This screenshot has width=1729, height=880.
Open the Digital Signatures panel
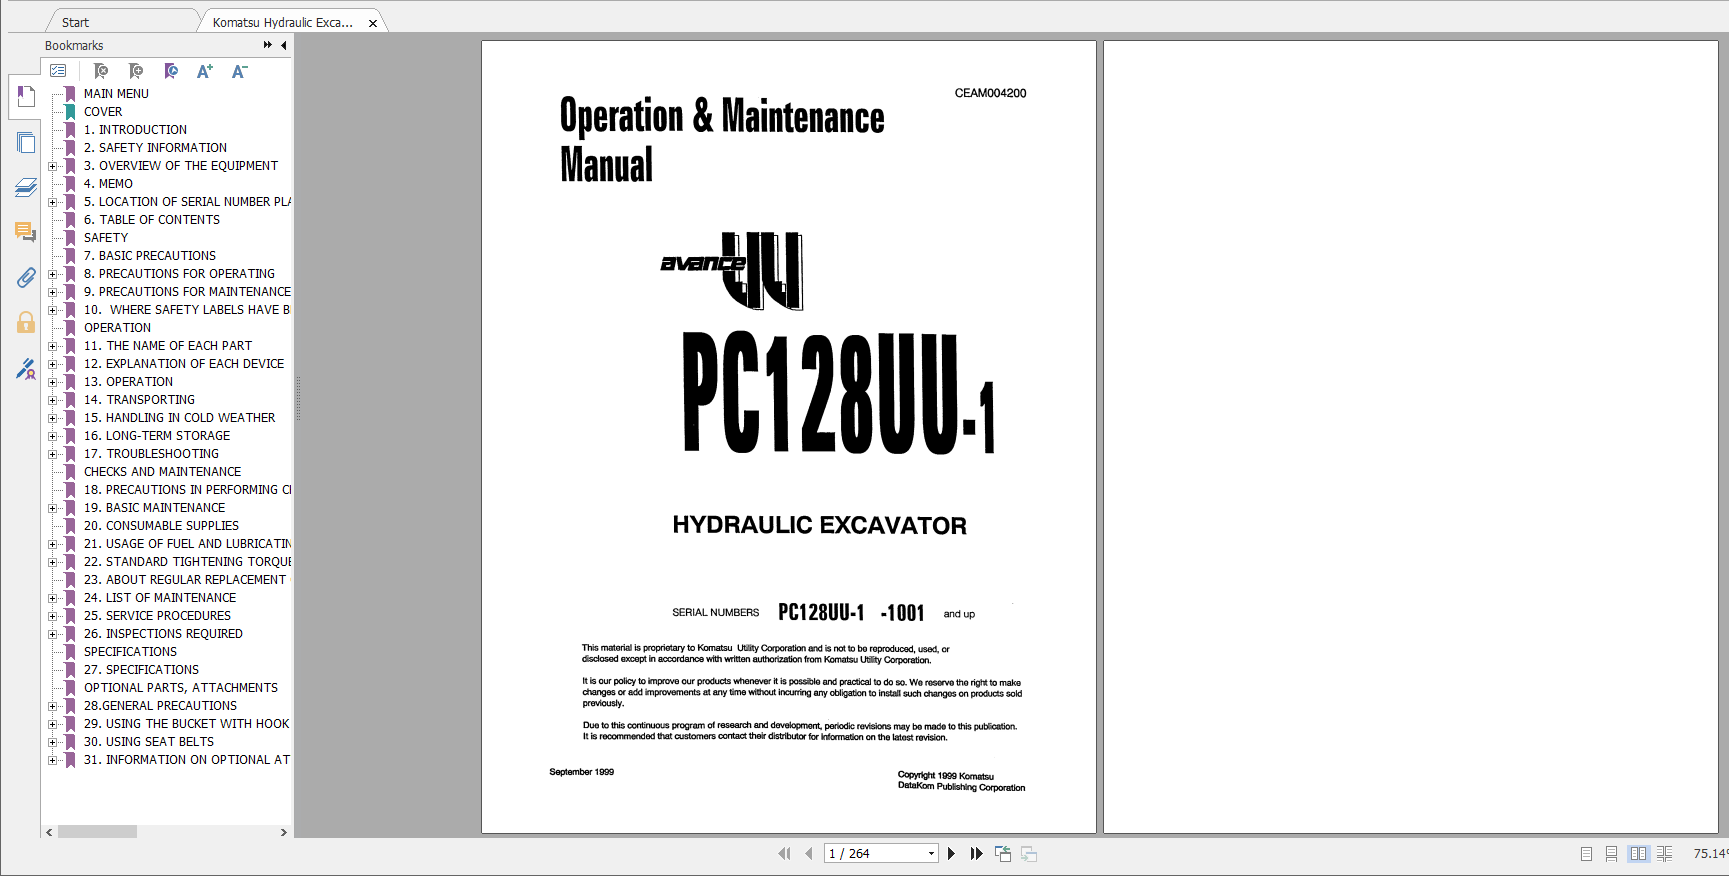tap(26, 369)
